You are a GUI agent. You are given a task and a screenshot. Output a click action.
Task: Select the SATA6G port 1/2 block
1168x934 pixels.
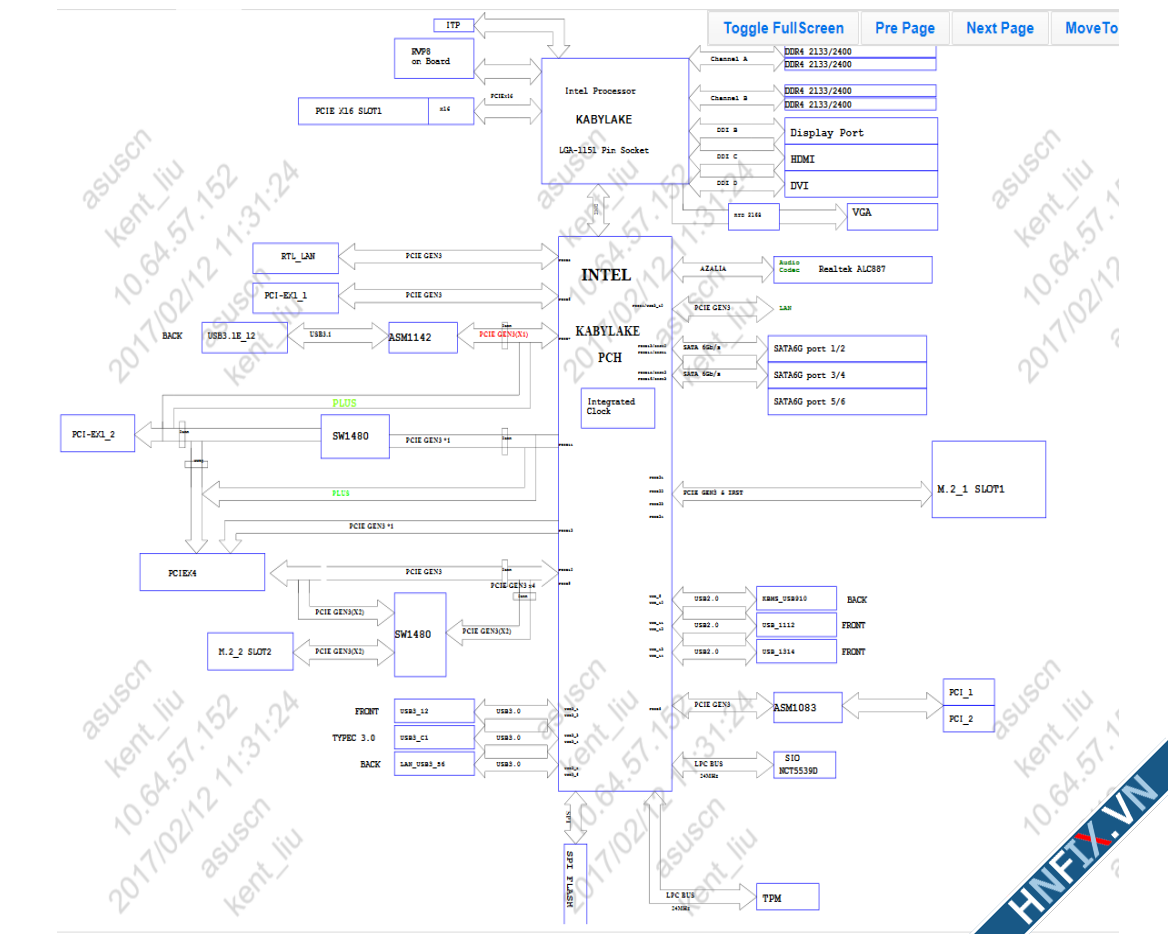pyautogui.click(x=848, y=348)
